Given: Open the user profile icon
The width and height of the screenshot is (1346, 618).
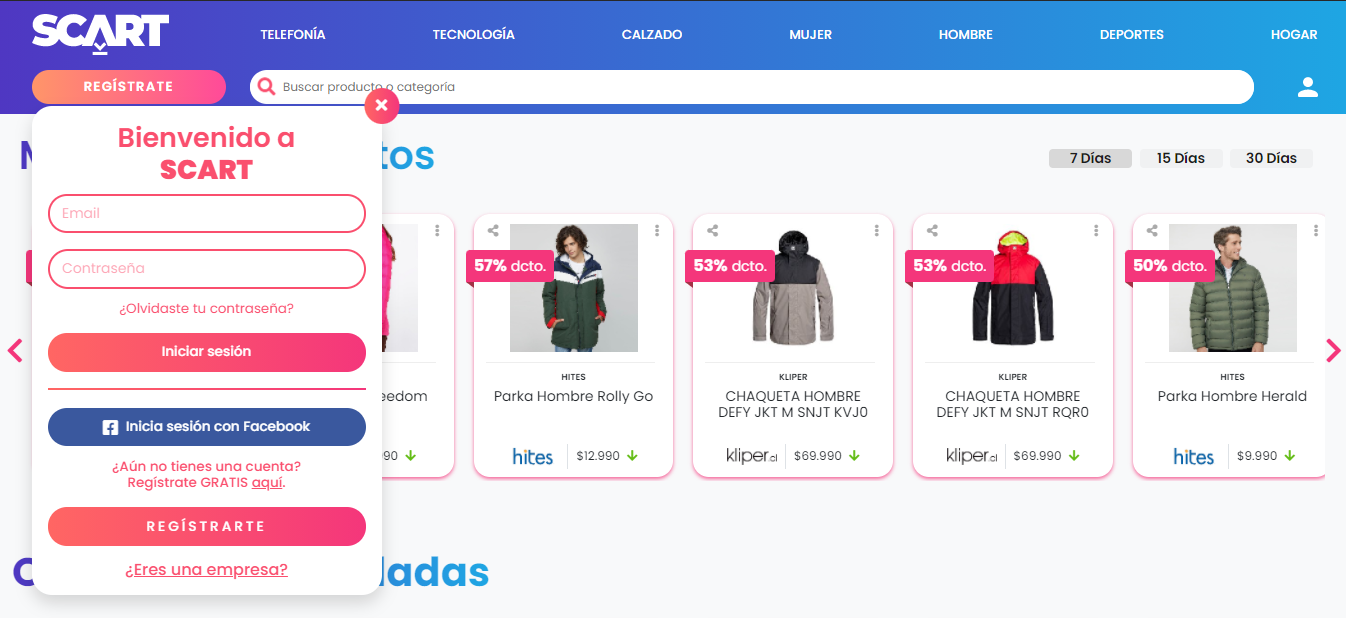Looking at the screenshot, I should [x=1308, y=87].
